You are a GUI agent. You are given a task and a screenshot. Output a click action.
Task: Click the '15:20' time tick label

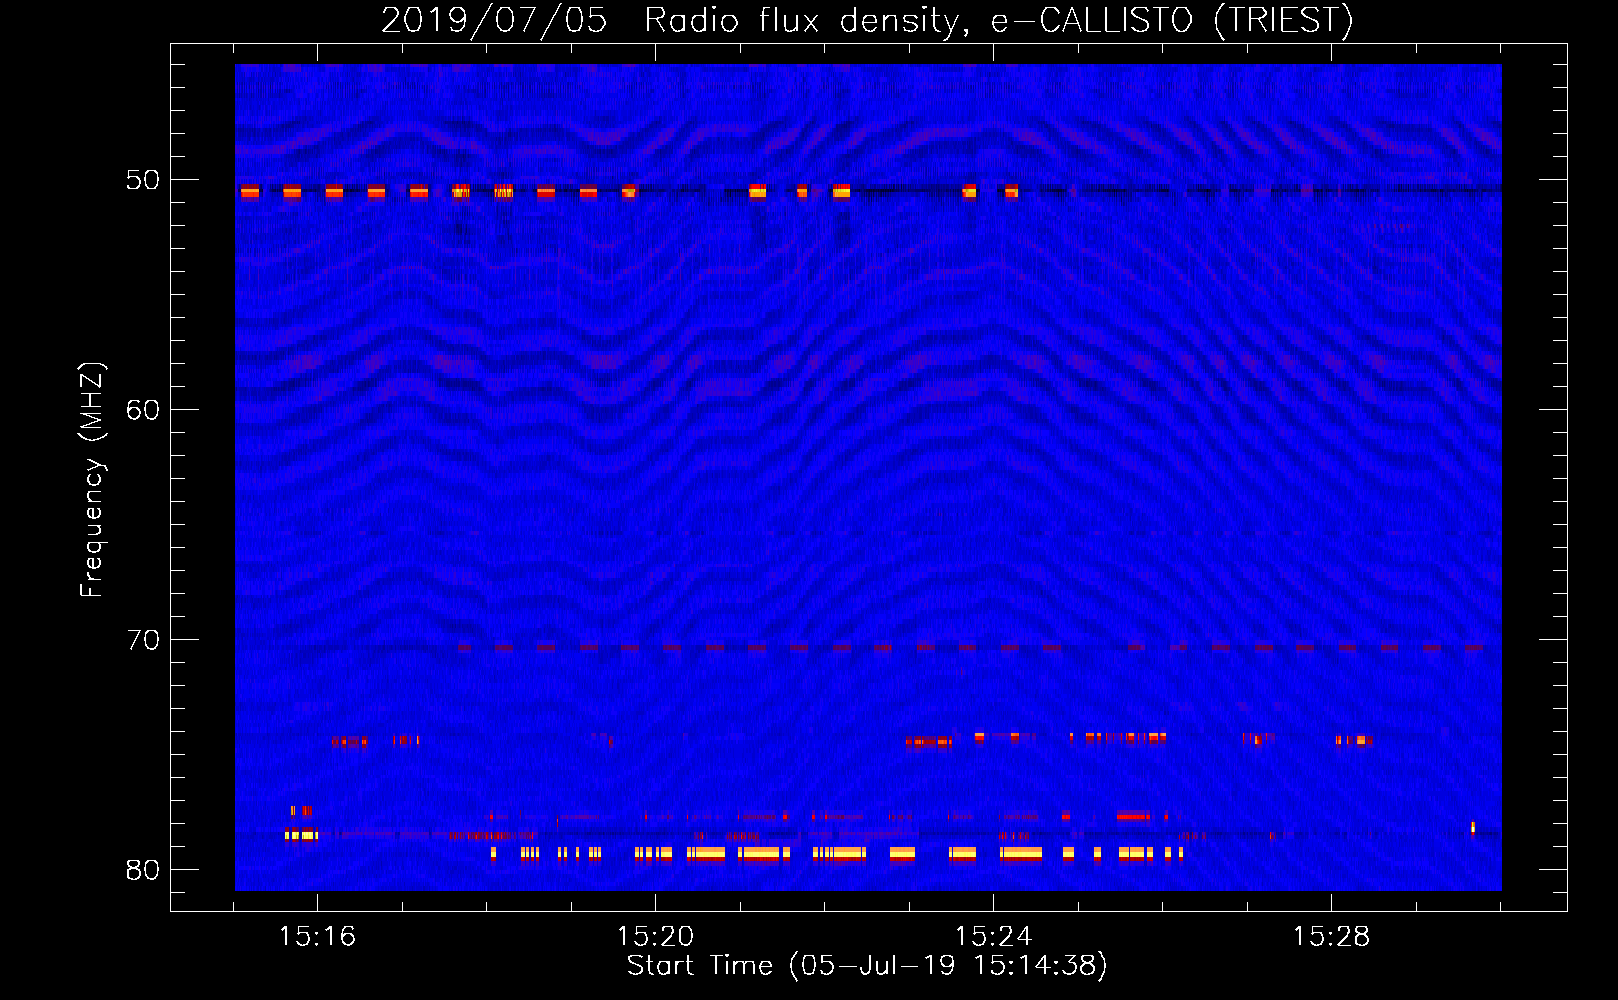click(x=655, y=937)
